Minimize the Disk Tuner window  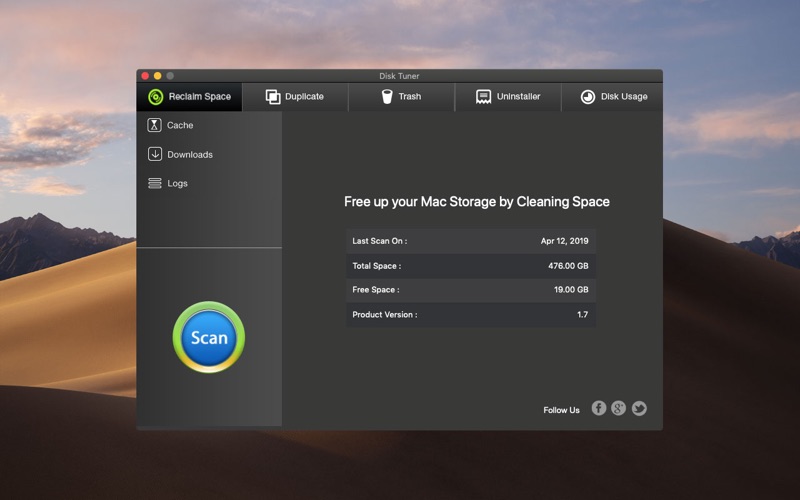coord(158,76)
